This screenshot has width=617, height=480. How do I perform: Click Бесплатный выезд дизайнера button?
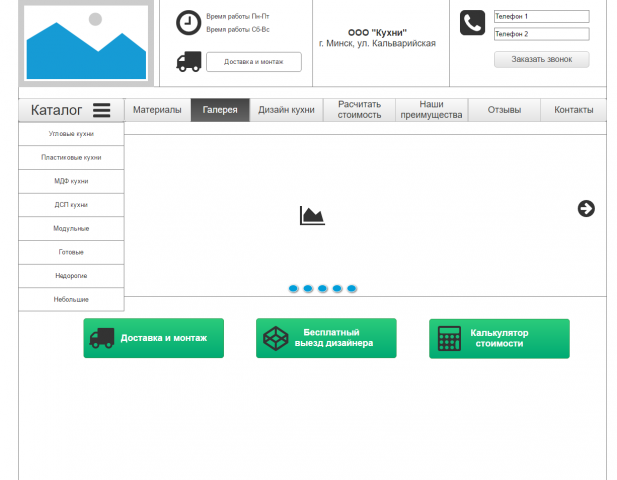coord(326,338)
